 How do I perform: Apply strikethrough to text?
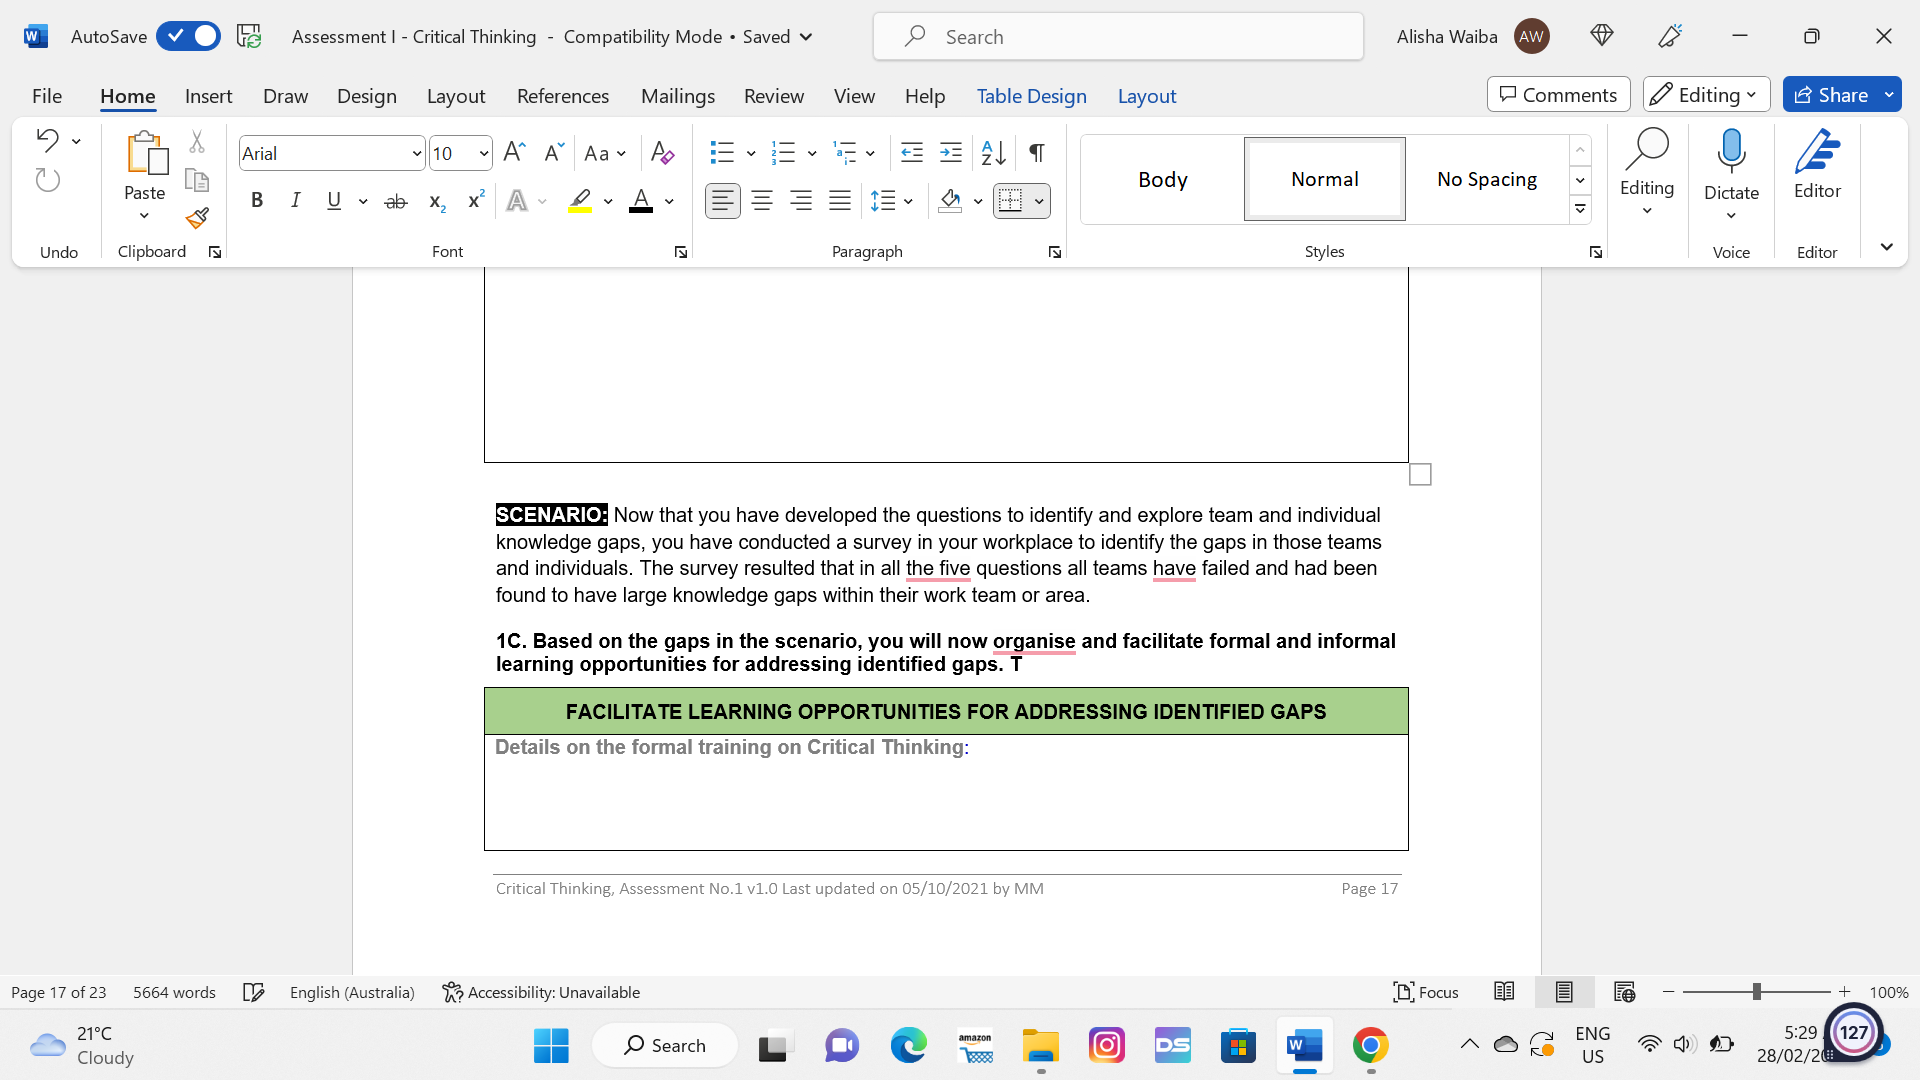point(396,200)
